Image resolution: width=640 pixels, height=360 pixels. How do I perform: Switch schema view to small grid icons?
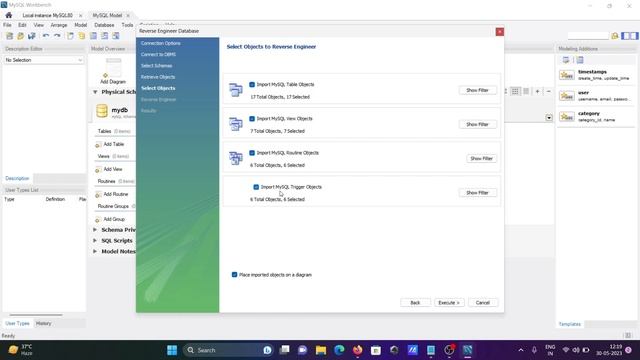515,91
